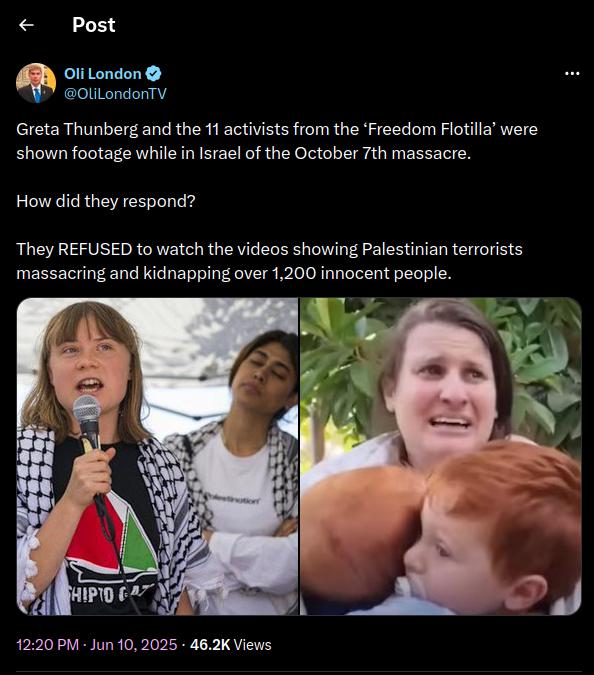Click the 12:20 PM timestamp
The width and height of the screenshot is (594, 675).
tap(48, 644)
